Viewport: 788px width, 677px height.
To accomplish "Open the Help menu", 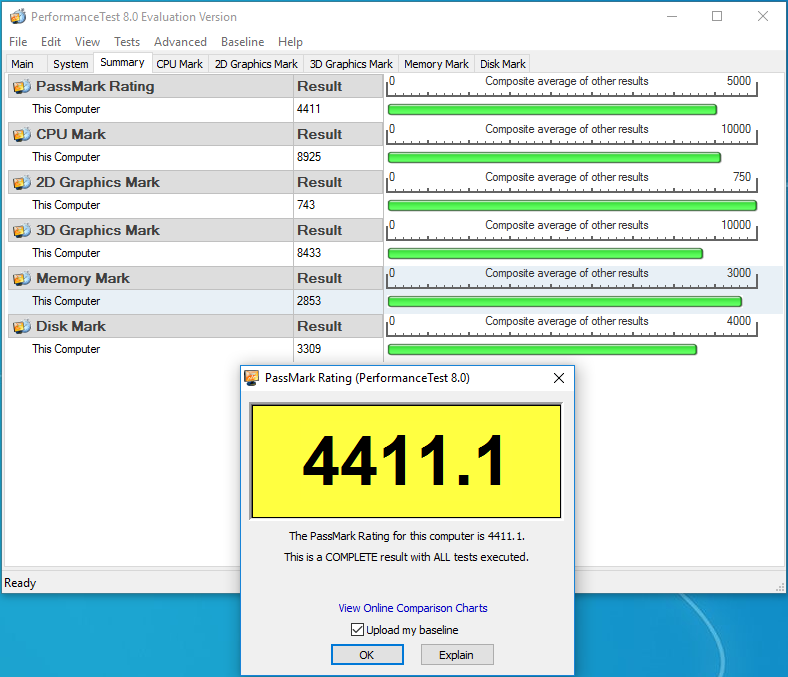I will click(x=290, y=42).
